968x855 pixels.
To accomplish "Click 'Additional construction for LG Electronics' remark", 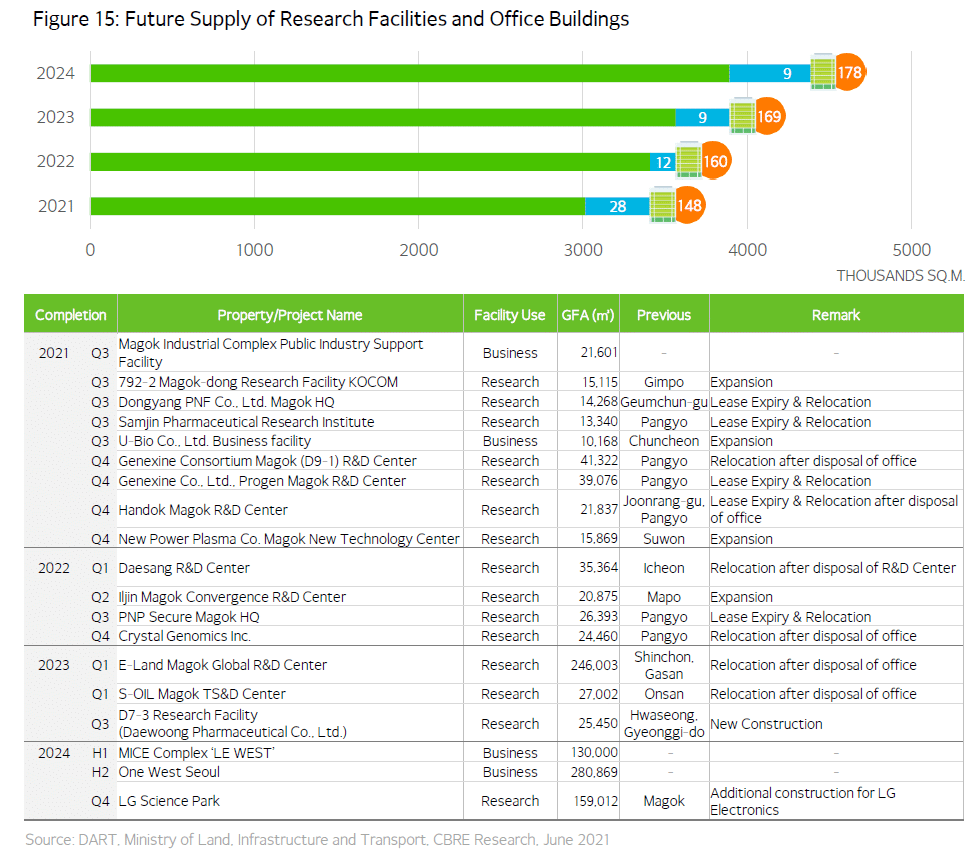I will click(x=803, y=801).
